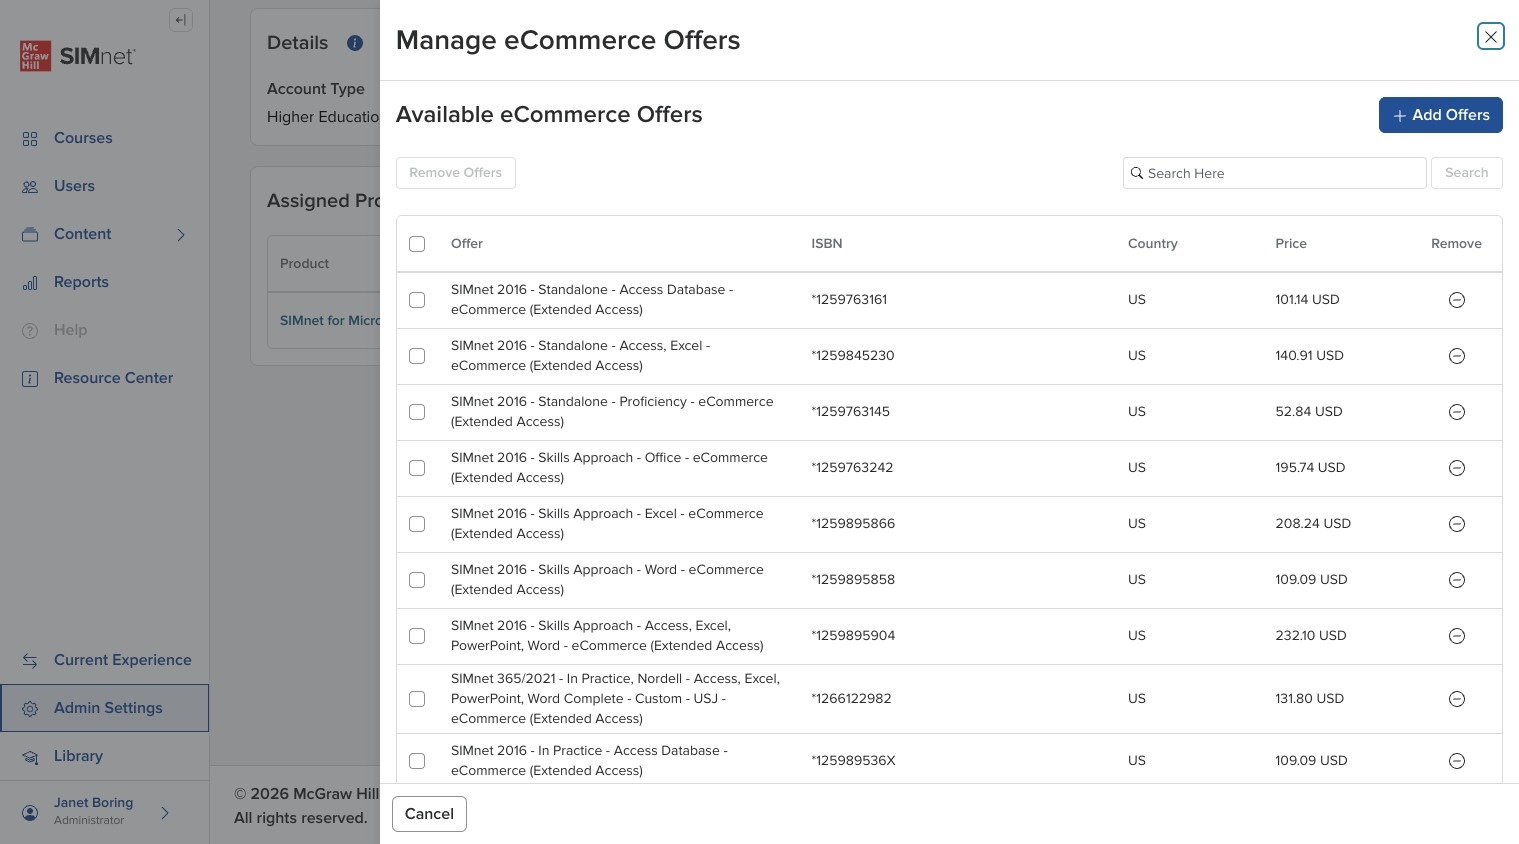Expand the Content submenu chevron

[x=181, y=235]
